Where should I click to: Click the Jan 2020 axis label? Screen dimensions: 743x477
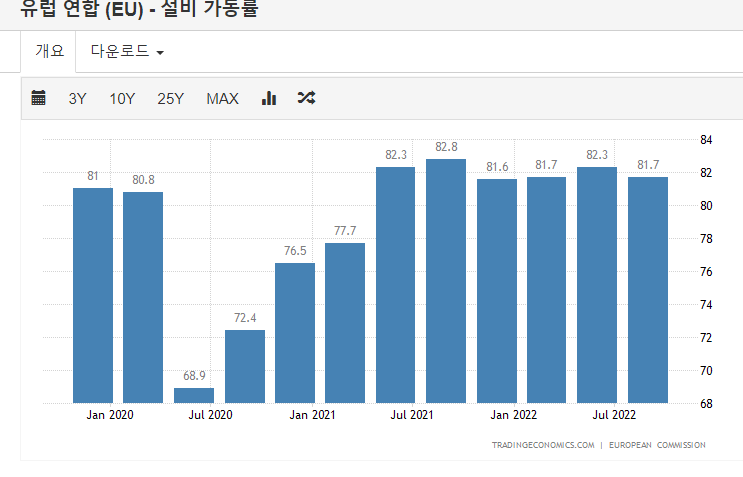(x=110, y=415)
